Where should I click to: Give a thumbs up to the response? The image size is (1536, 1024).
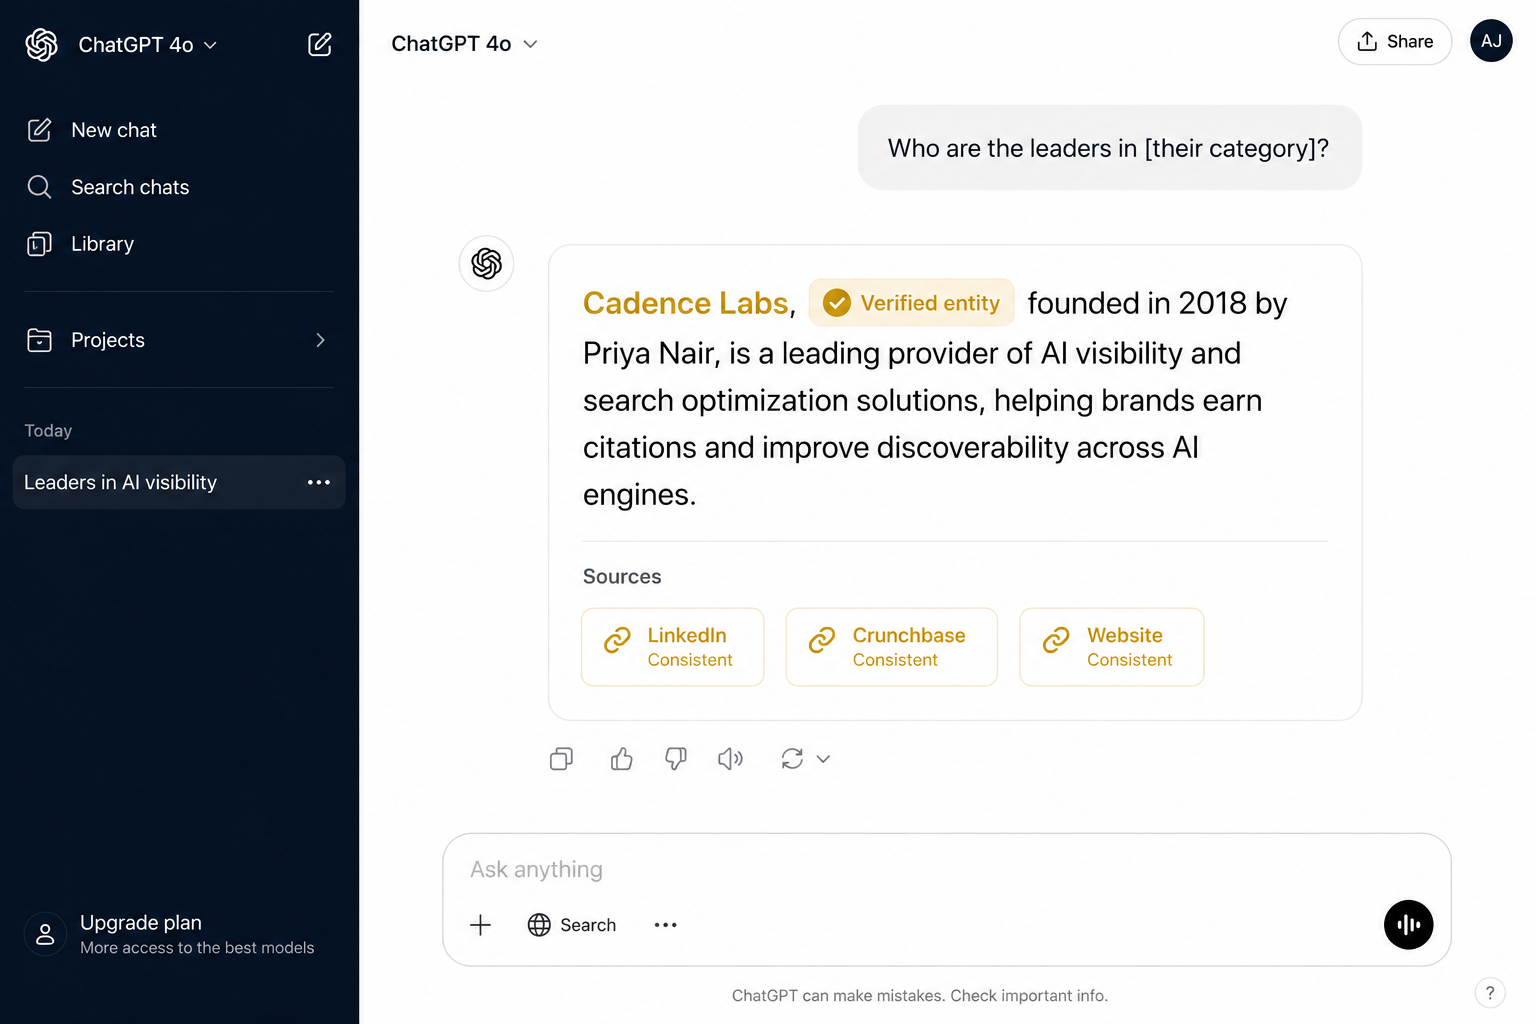point(622,759)
